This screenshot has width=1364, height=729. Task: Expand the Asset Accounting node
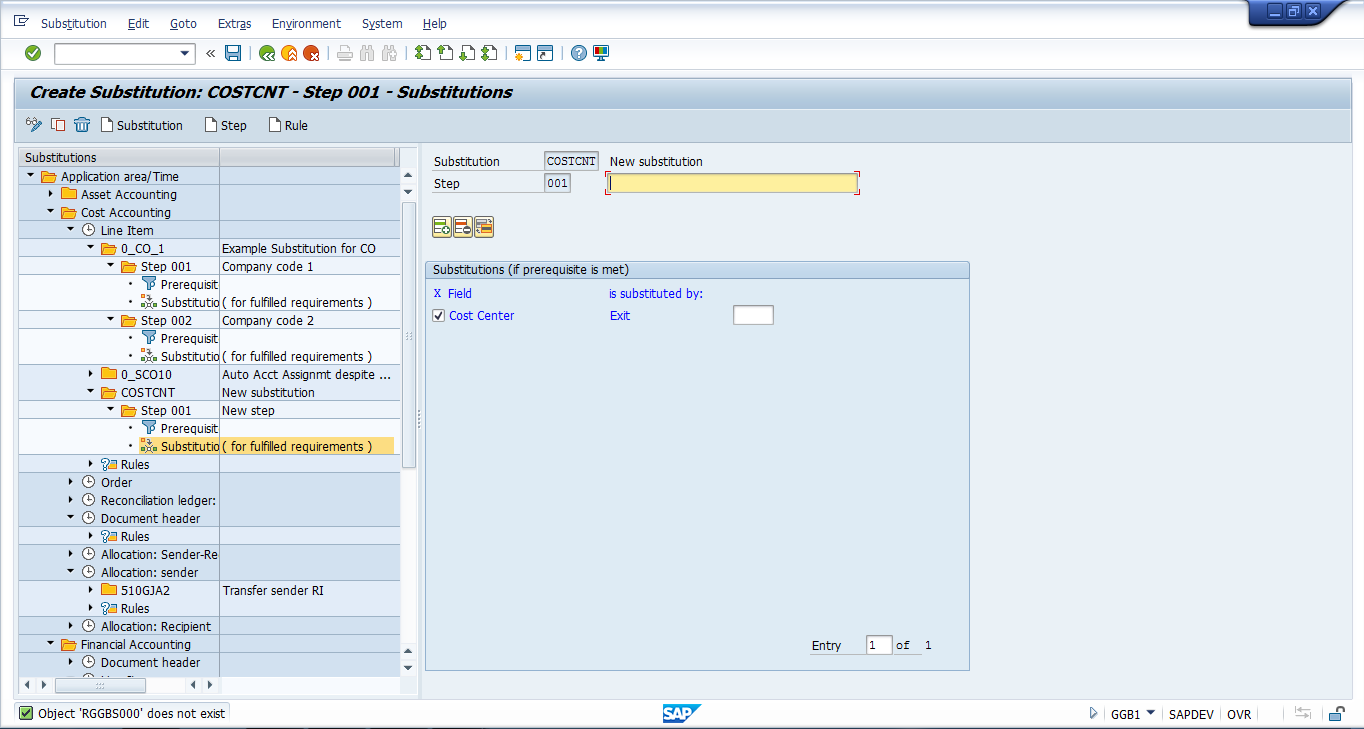click(x=51, y=194)
